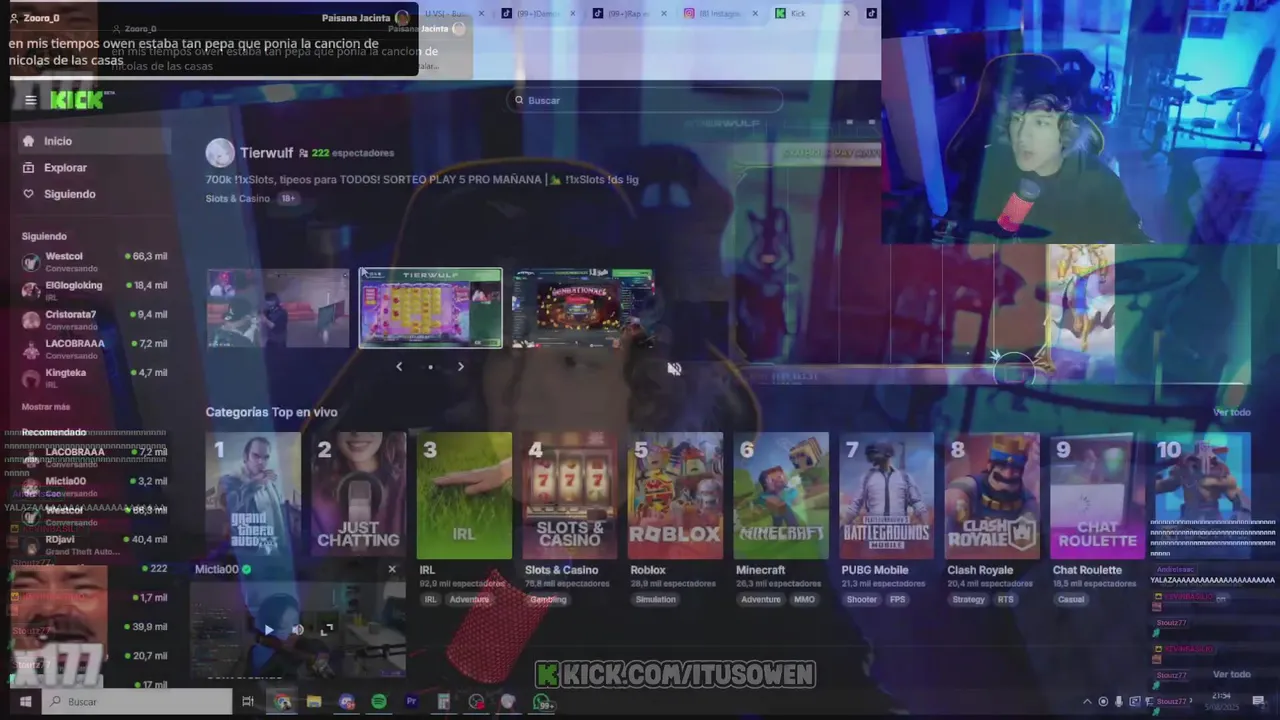Open the Slots & Casino category card
This screenshot has height=720, width=1280.
(x=570, y=496)
